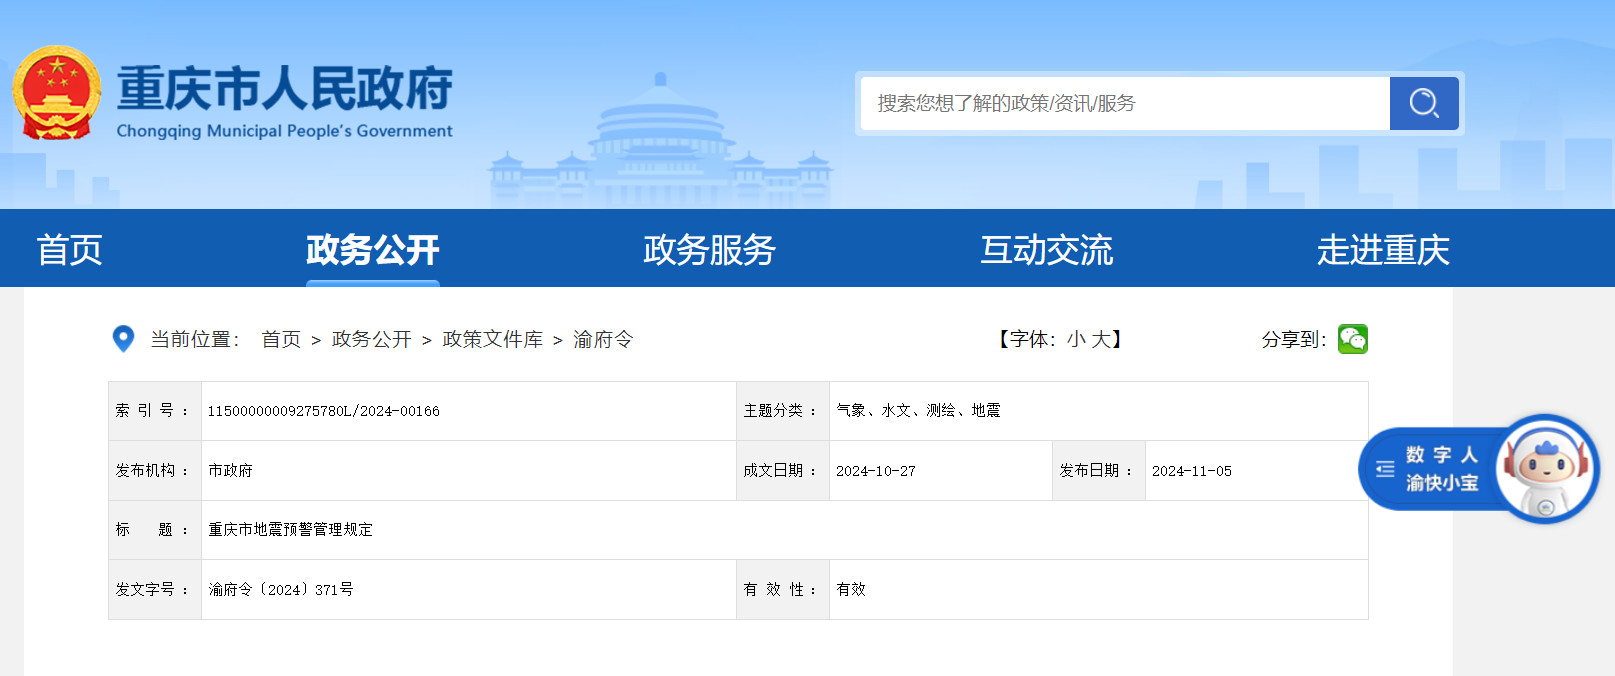Click the 主题分类 label cell
Image resolution: width=1615 pixels, height=676 pixels.
[x=783, y=411]
